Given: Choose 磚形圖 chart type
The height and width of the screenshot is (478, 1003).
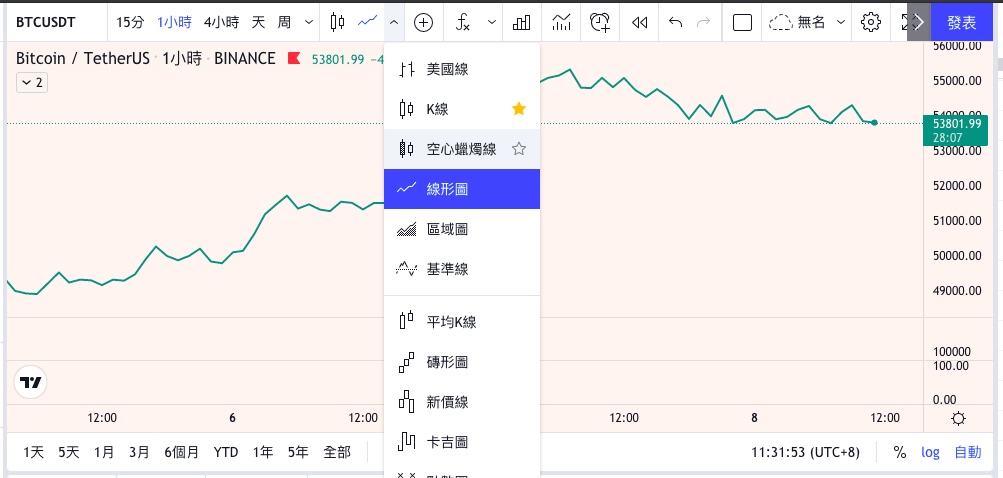Looking at the screenshot, I should 462,362.
